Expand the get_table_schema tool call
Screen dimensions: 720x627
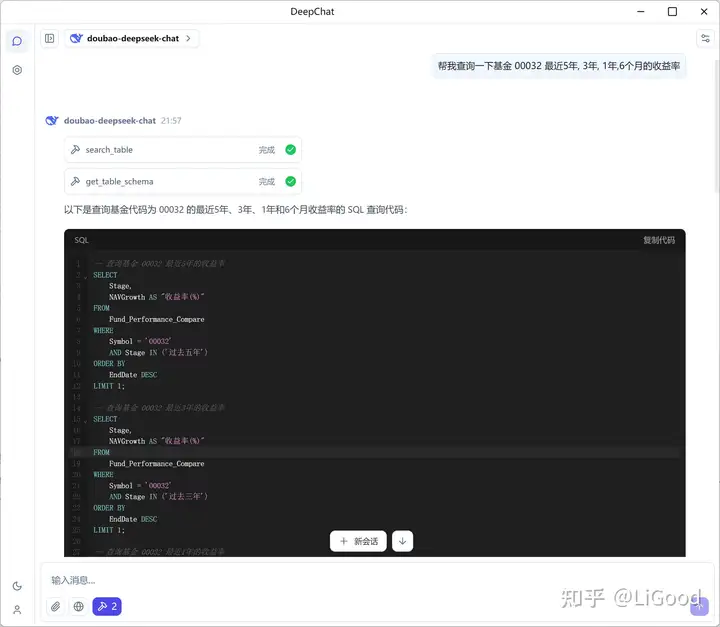coord(183,181)
